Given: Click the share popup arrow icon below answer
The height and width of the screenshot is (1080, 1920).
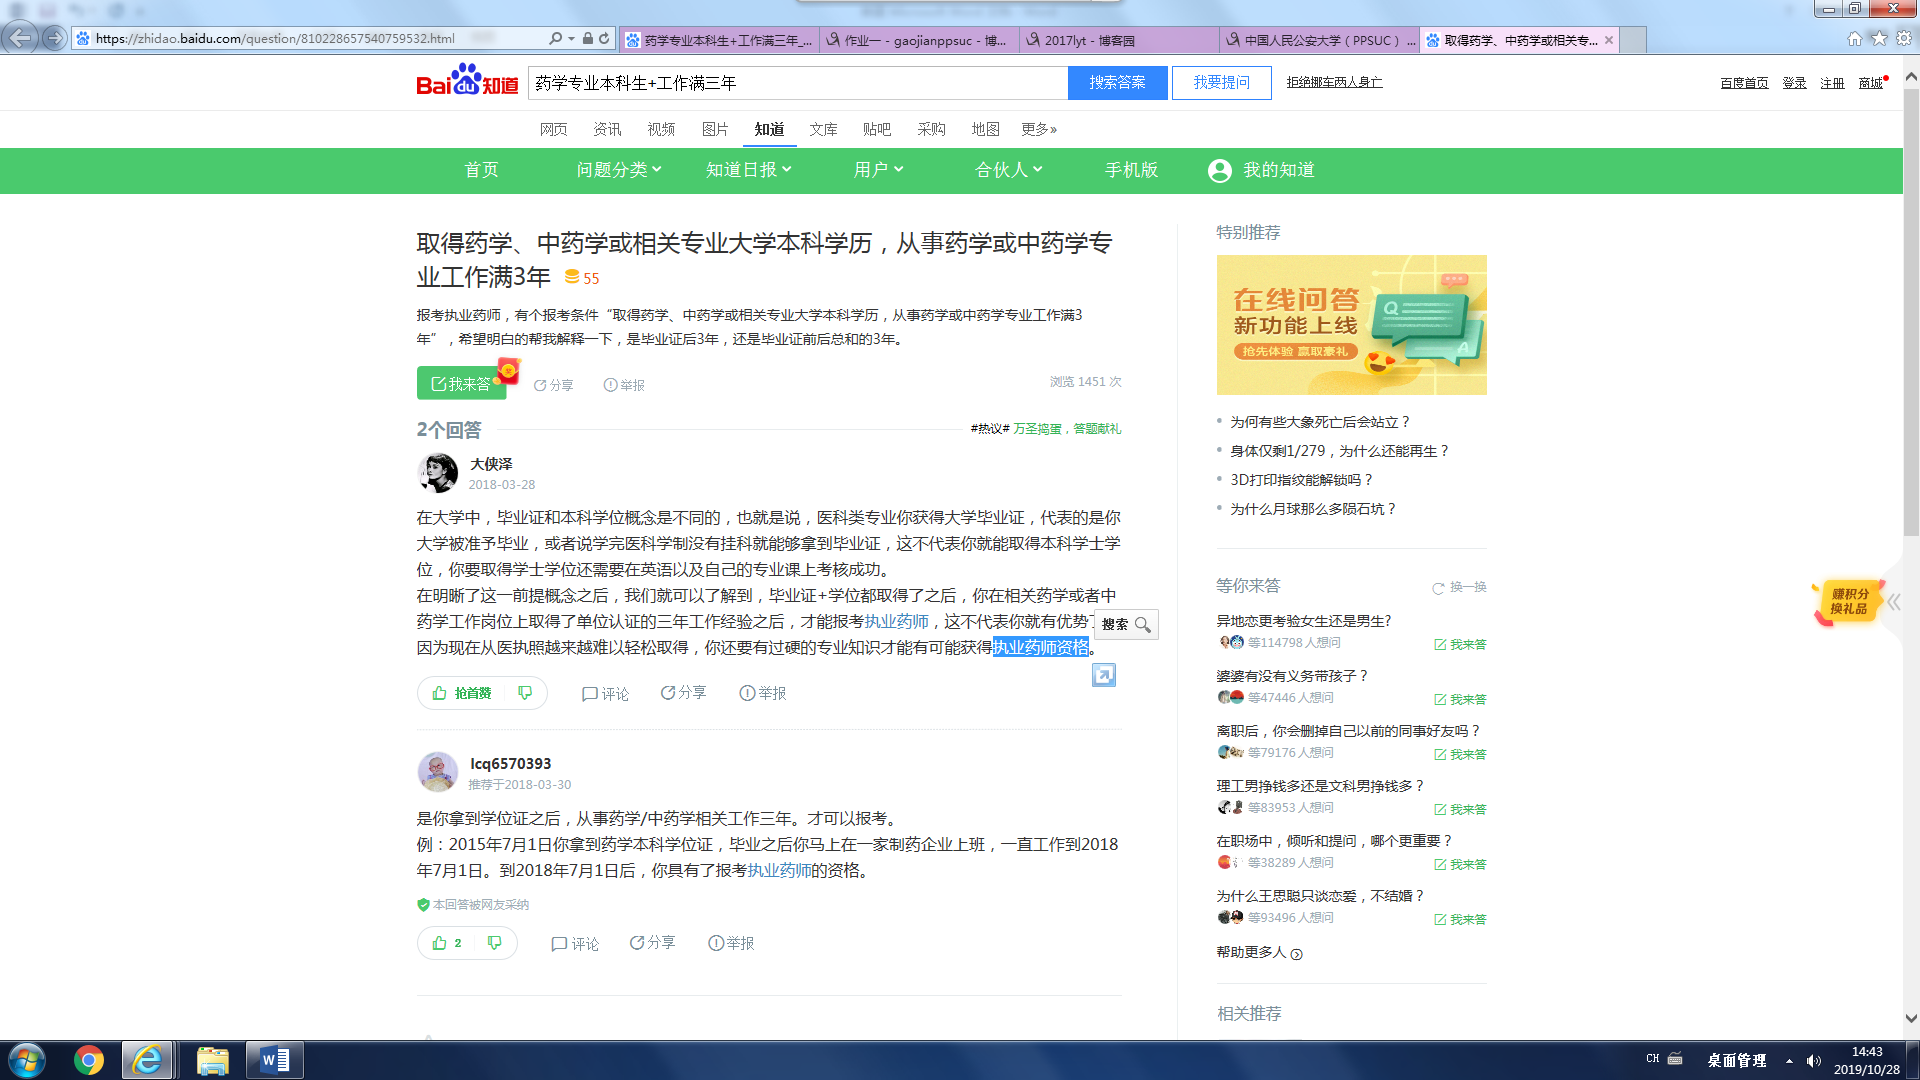Looking at the screenshot, I should coord(1103,676).
